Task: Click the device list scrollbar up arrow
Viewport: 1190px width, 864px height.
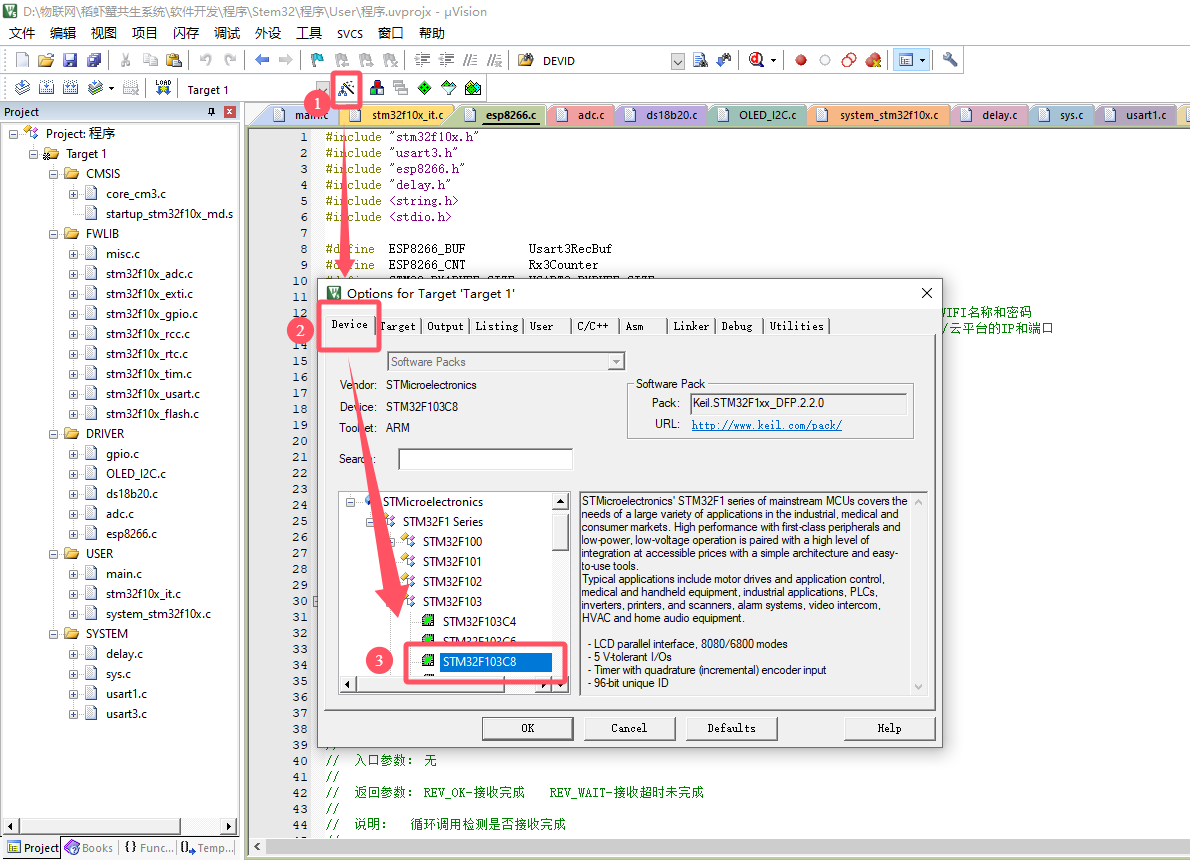Action: (560, 501)
